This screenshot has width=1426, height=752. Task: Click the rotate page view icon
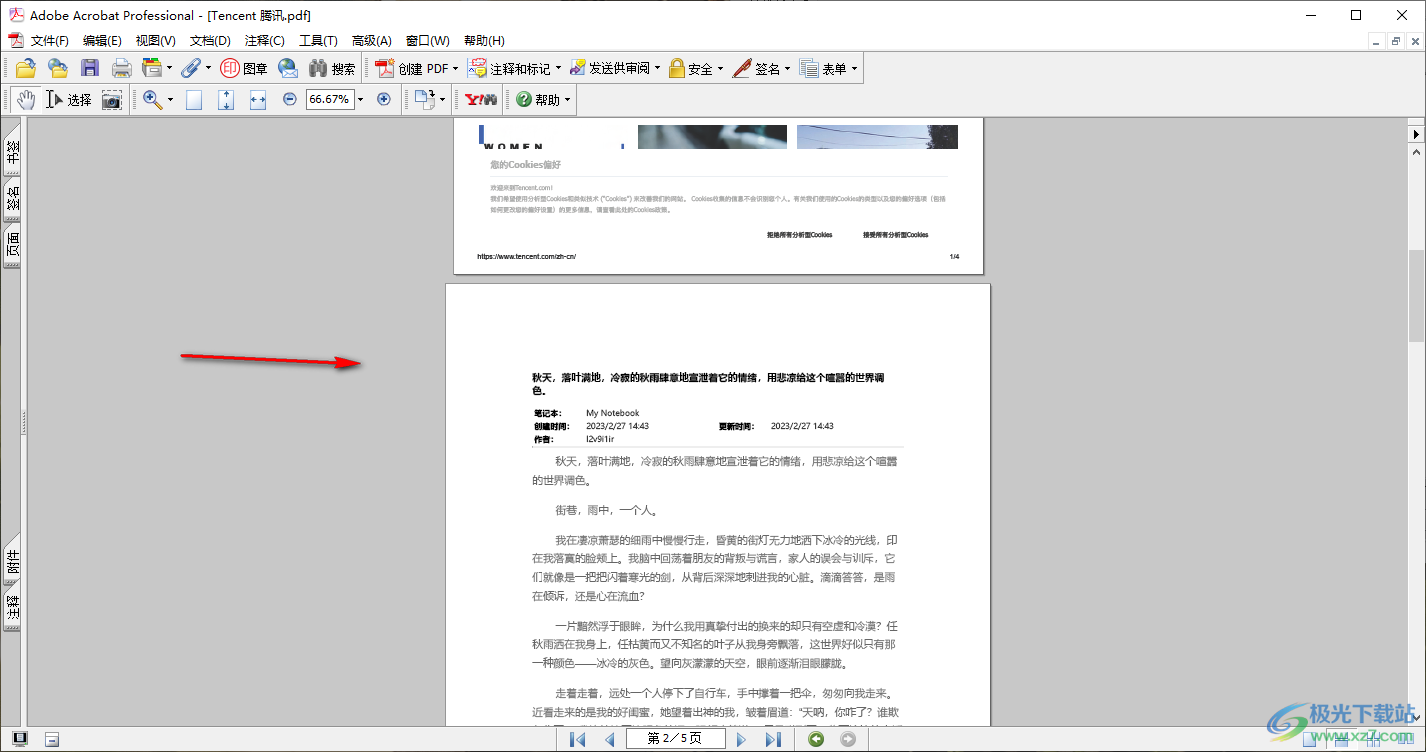[425, 99]
